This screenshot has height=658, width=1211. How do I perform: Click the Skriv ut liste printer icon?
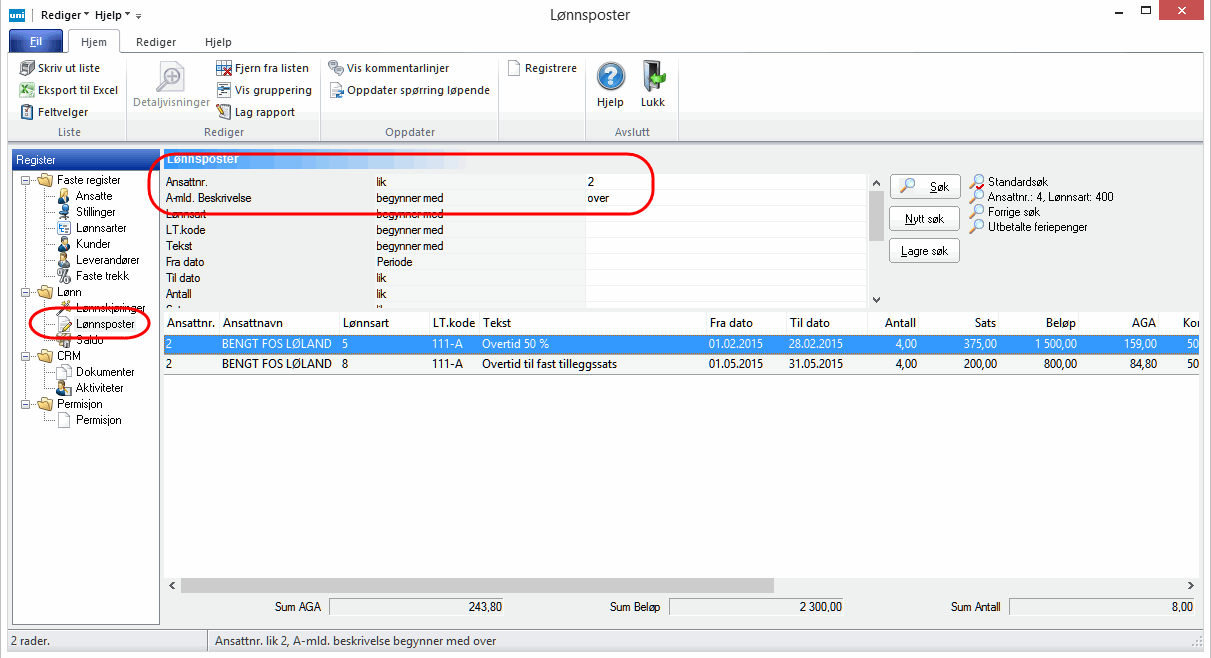[27, 68]
